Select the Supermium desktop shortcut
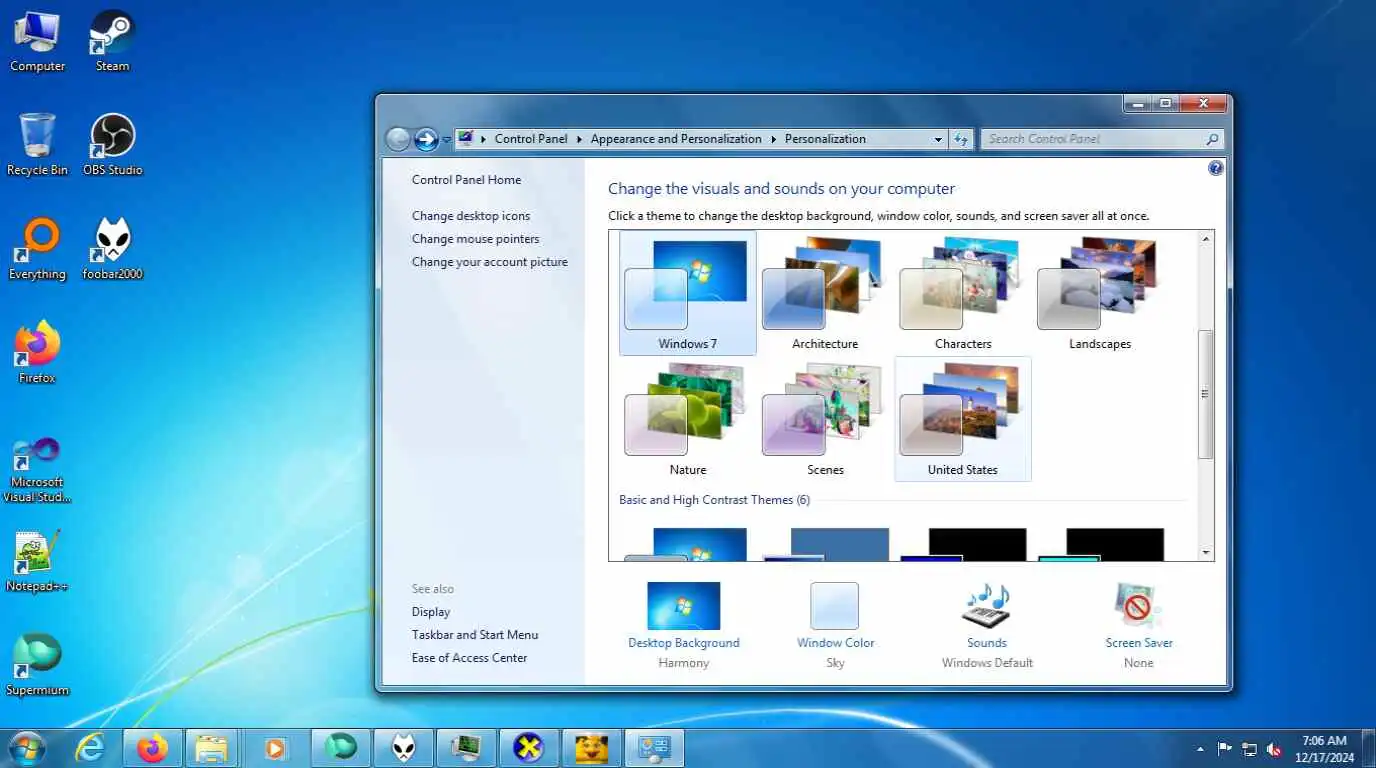This screenshot has width=1376, height=768. click(37, 666)
